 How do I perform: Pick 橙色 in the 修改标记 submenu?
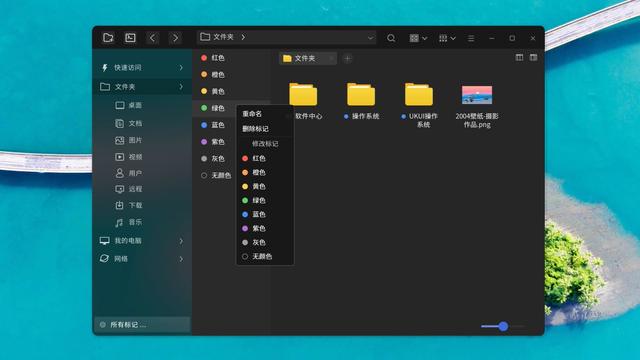click(x=265, y=172)
